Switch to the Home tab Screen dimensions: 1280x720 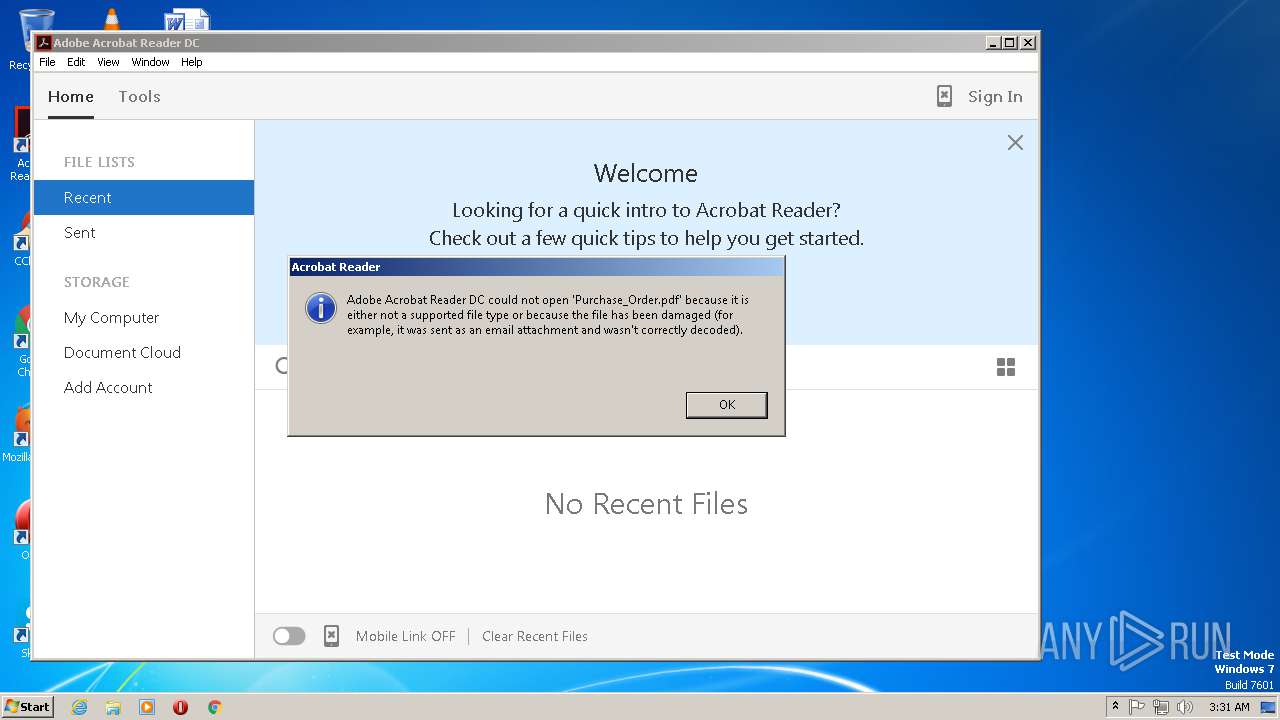71,97
